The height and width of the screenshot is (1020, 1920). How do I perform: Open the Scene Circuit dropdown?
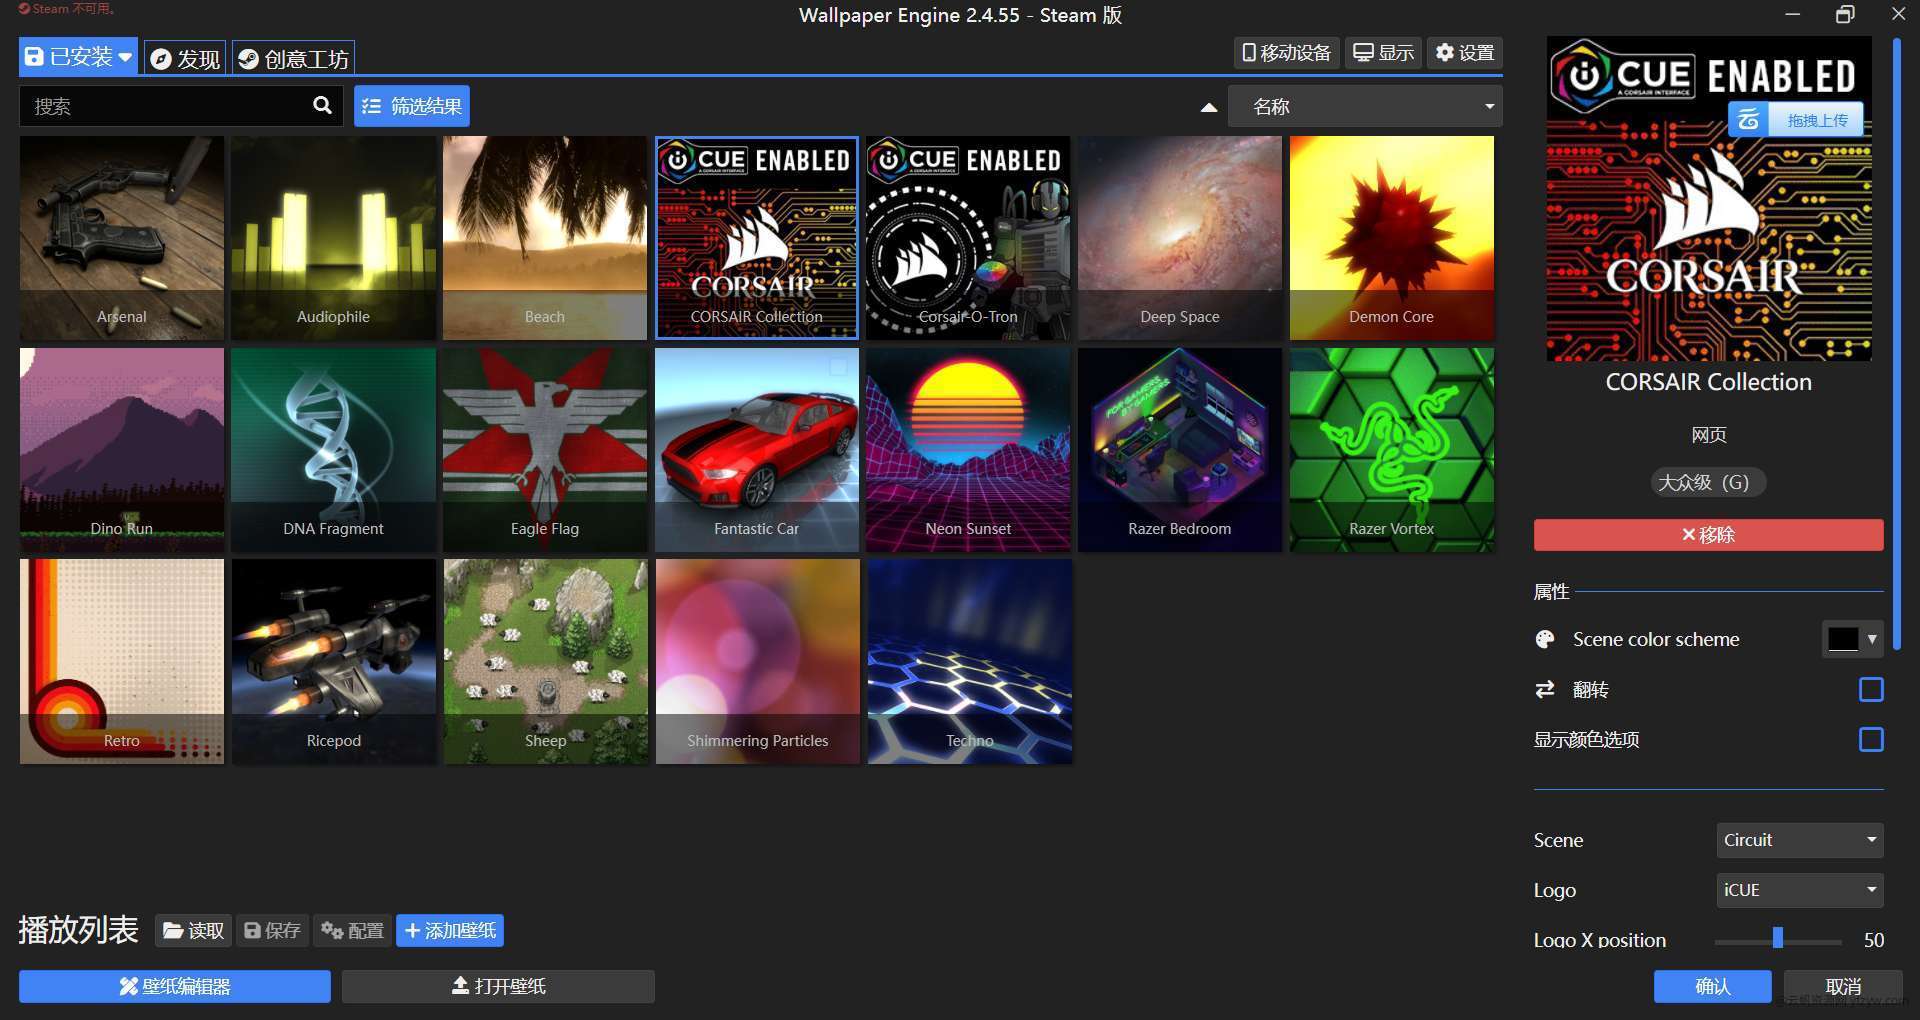[x=1799, y=840]
